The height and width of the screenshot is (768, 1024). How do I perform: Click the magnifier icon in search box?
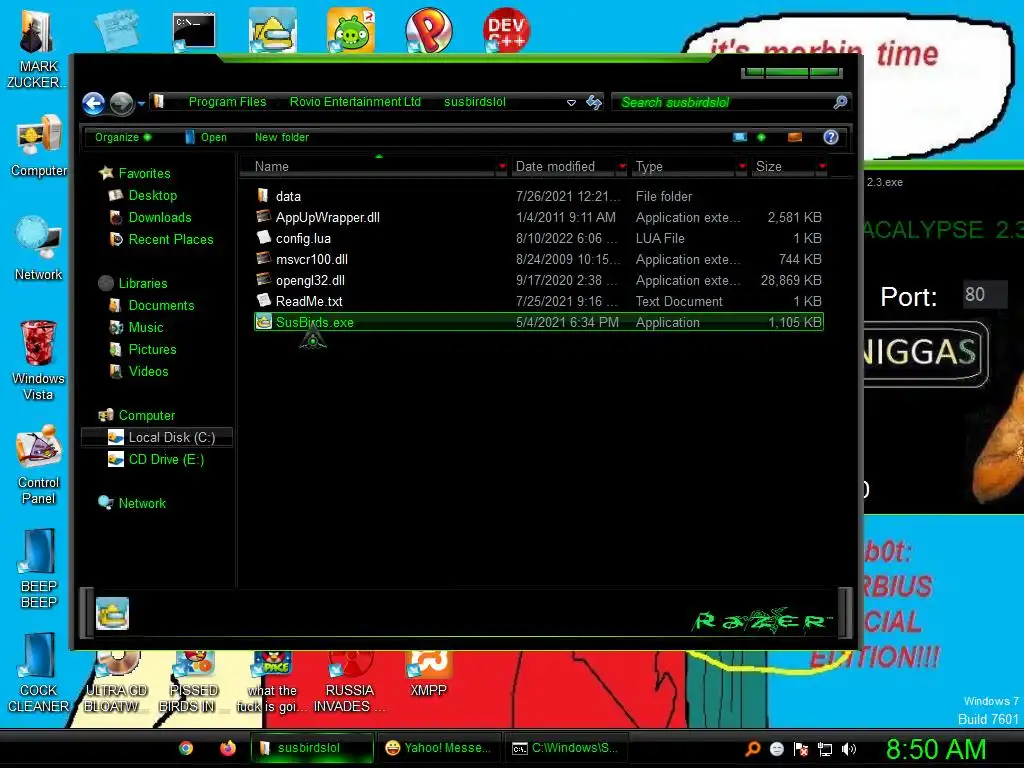click(x=840, y=102)
